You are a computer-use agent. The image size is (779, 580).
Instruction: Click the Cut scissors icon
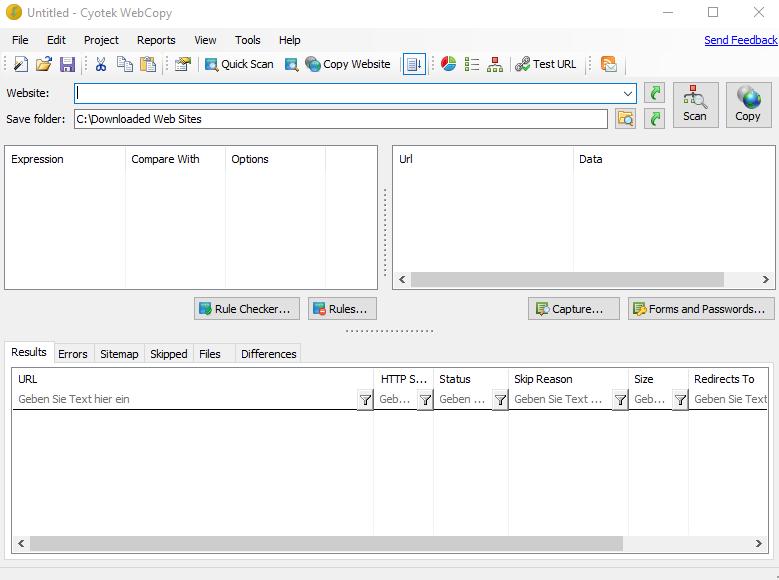click(101, 64)
